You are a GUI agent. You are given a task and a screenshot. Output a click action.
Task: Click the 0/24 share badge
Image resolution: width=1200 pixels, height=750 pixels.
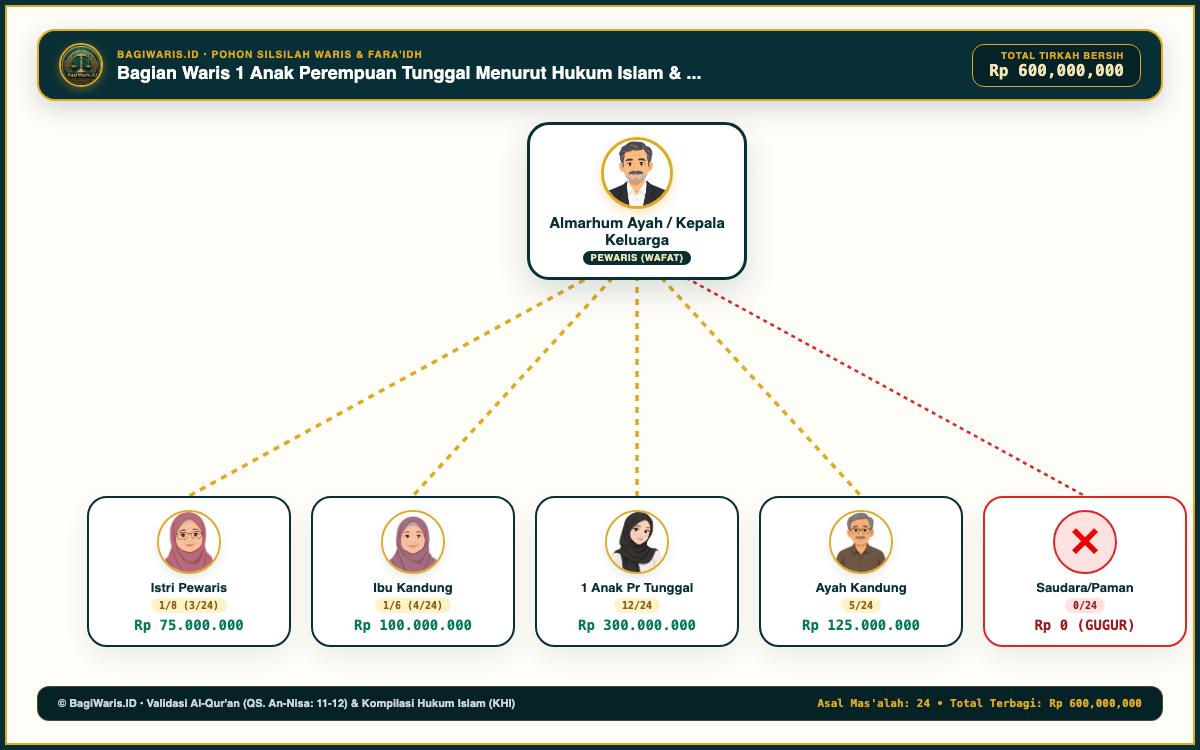tap(1085, 605)
